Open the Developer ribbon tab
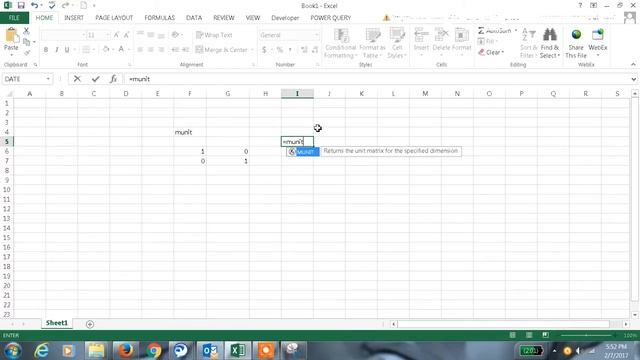Viewport: 640px width, 360px height. coord(285,18)
